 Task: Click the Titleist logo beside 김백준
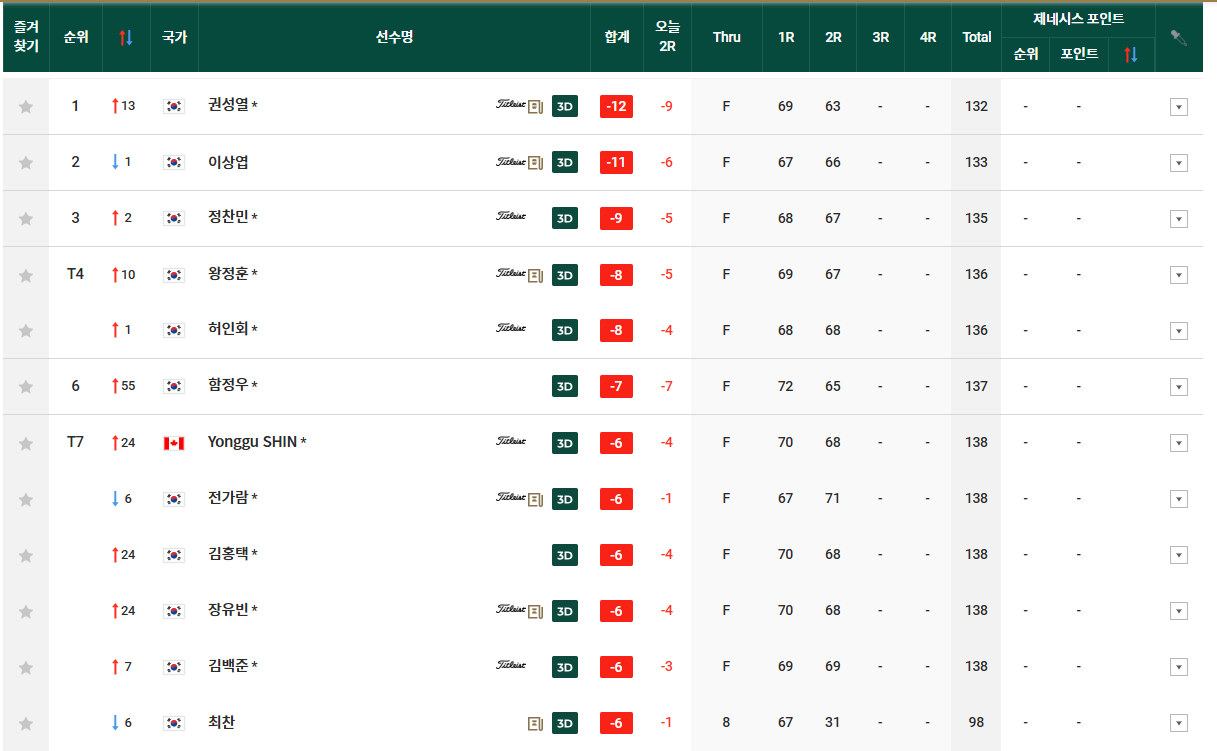[511, 664]
